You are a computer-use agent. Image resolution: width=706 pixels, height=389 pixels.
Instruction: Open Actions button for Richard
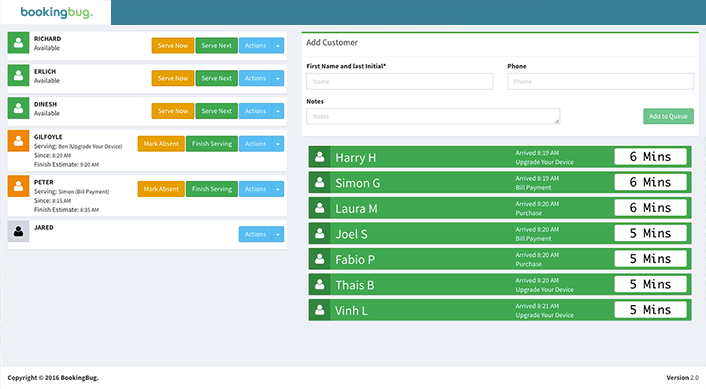[255, 45]
